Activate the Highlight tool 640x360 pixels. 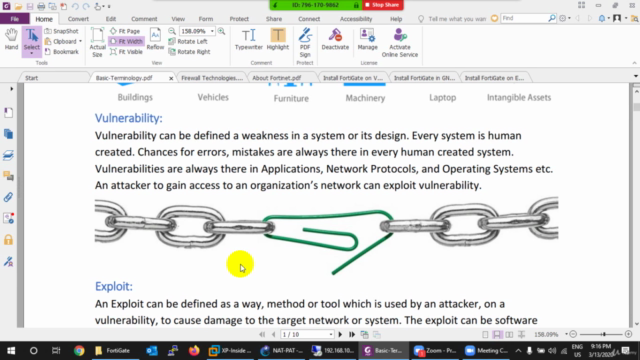[x=278, y=40]
